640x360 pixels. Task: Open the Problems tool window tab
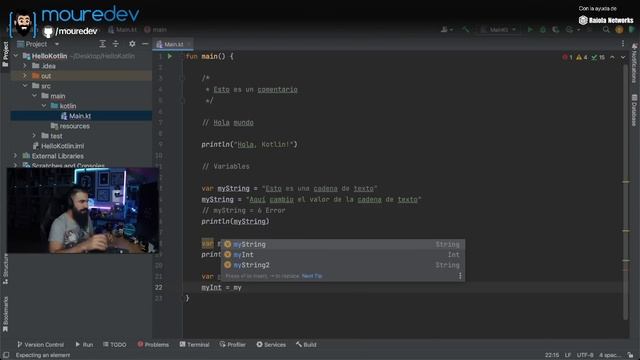[153, 345]
